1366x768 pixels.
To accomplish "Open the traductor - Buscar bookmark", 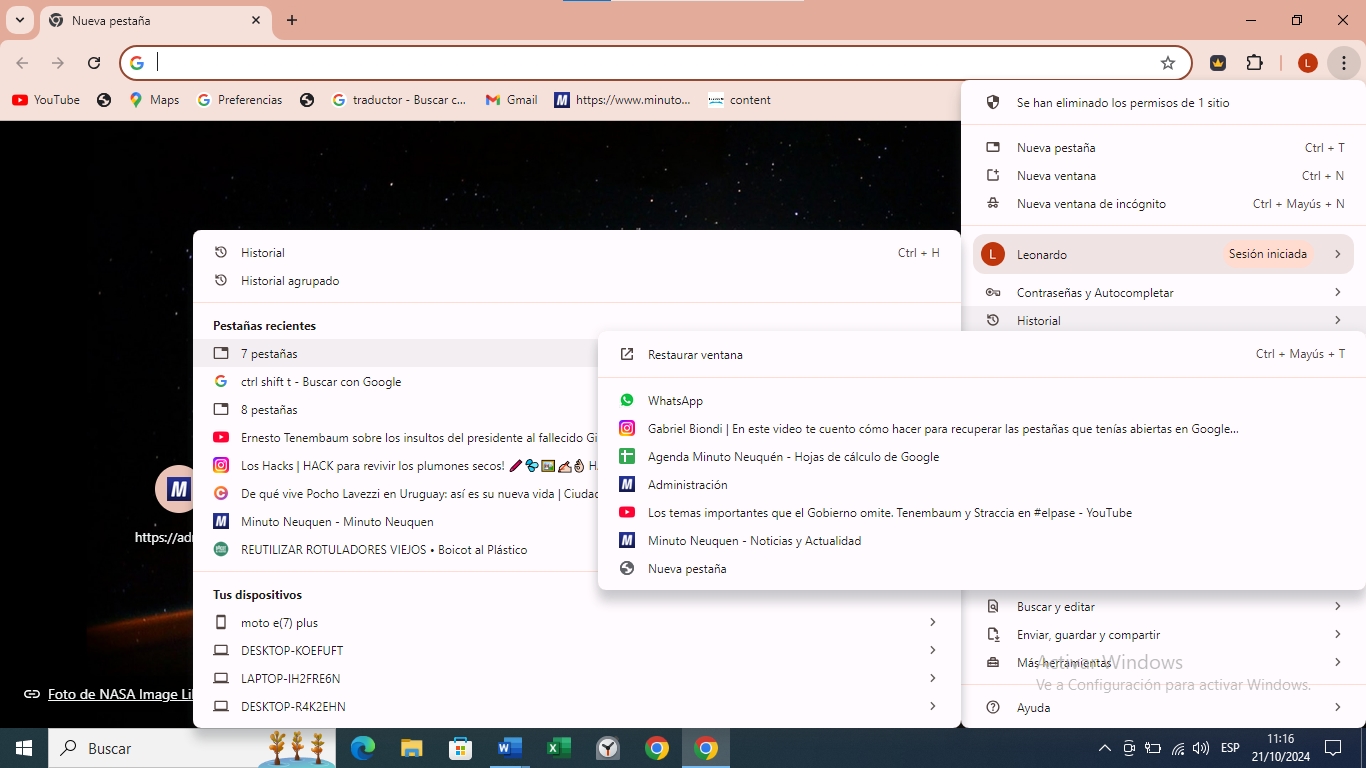I will tap(400, 100).
